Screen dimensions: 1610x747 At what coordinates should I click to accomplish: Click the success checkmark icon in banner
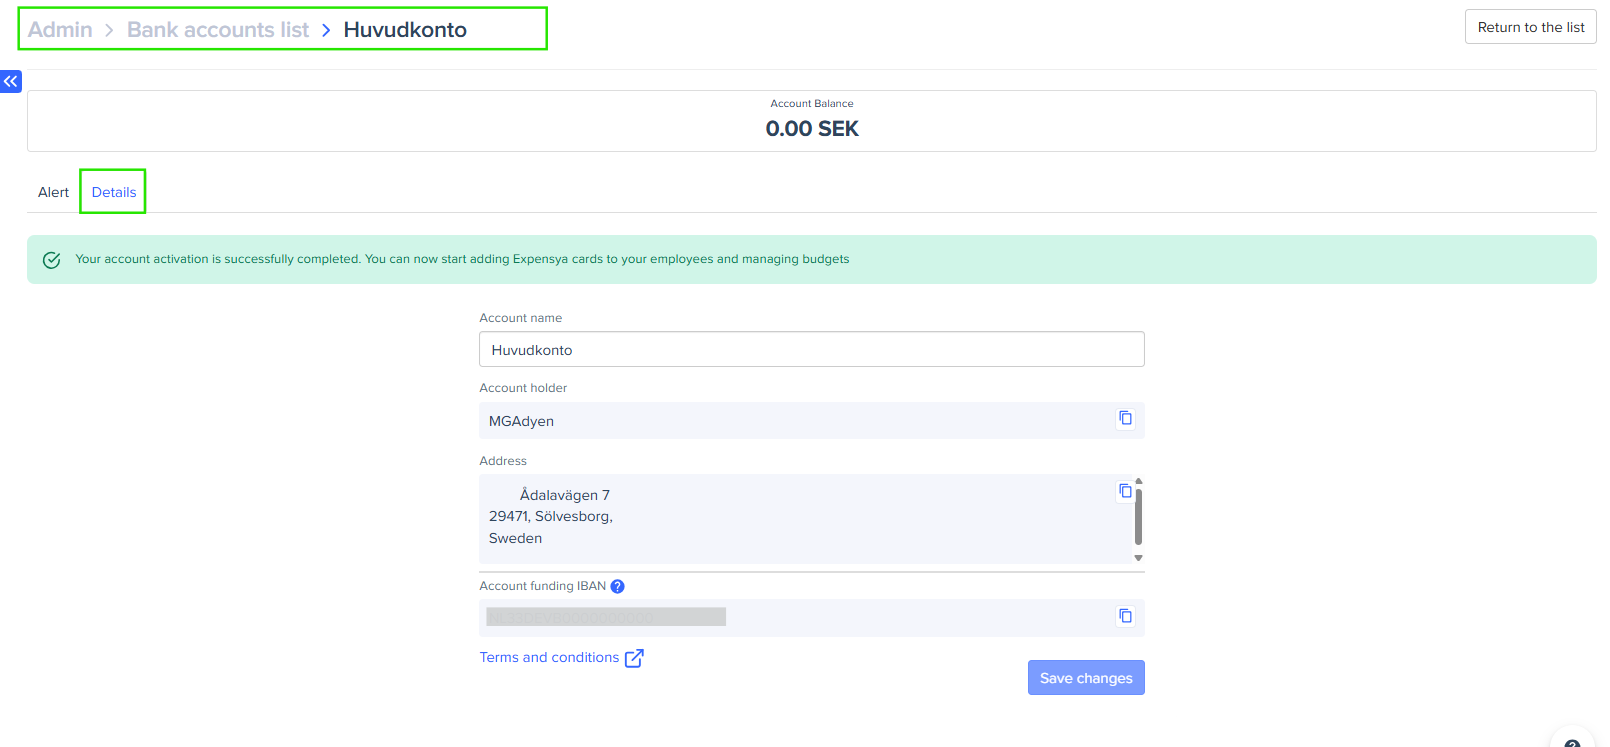(x=52, y=260)
